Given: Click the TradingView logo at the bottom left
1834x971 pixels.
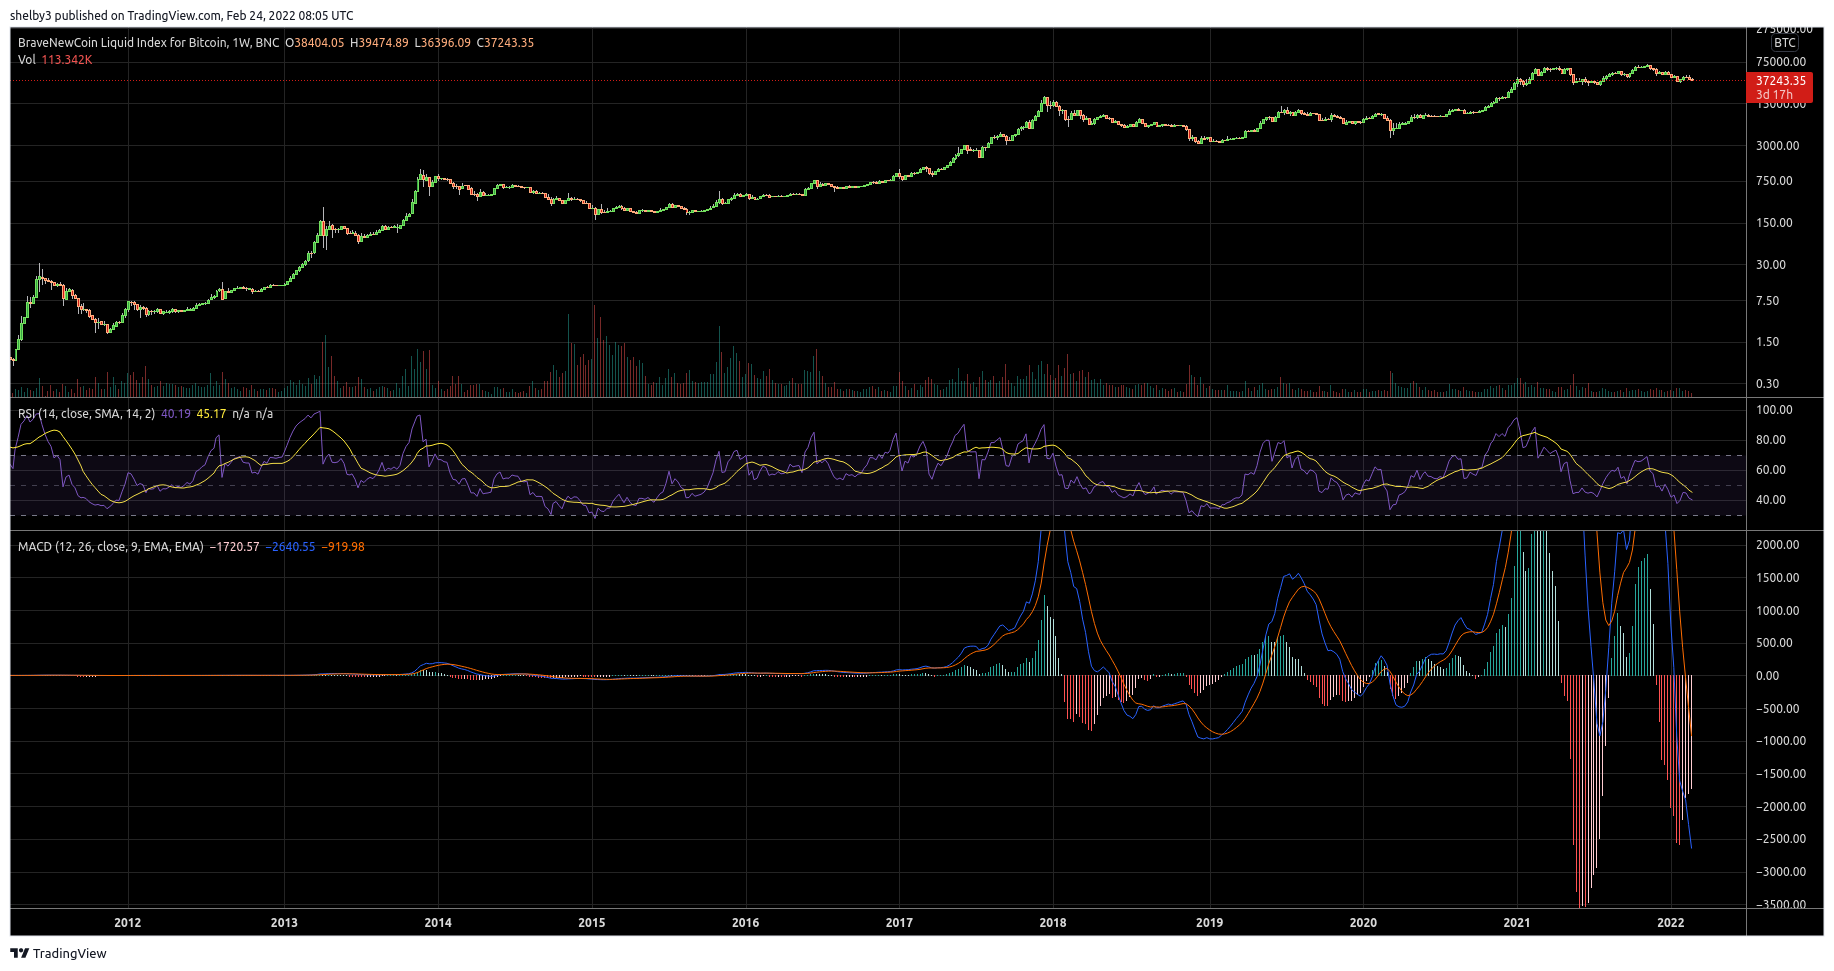Looking at the screenshot, I should (x=58, y=953).
